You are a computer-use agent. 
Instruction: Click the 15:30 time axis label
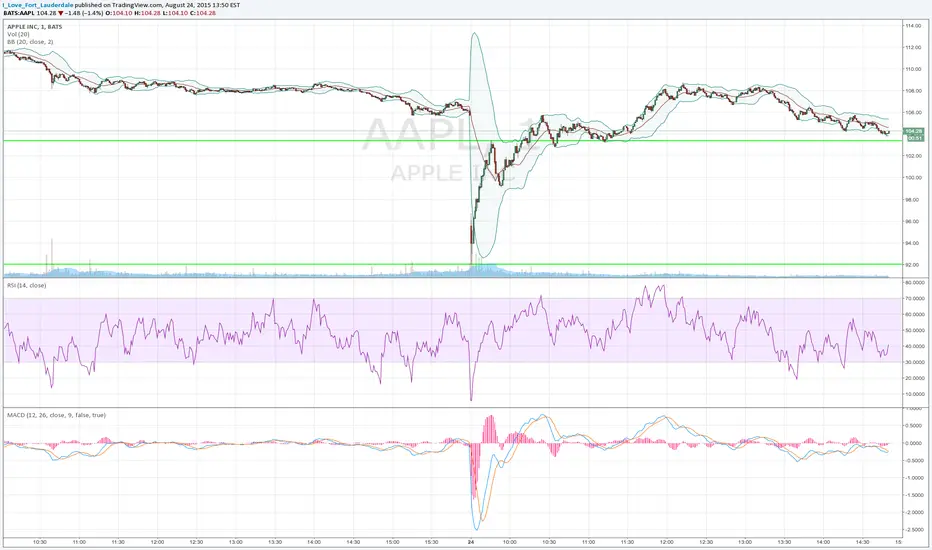[432, 542]
